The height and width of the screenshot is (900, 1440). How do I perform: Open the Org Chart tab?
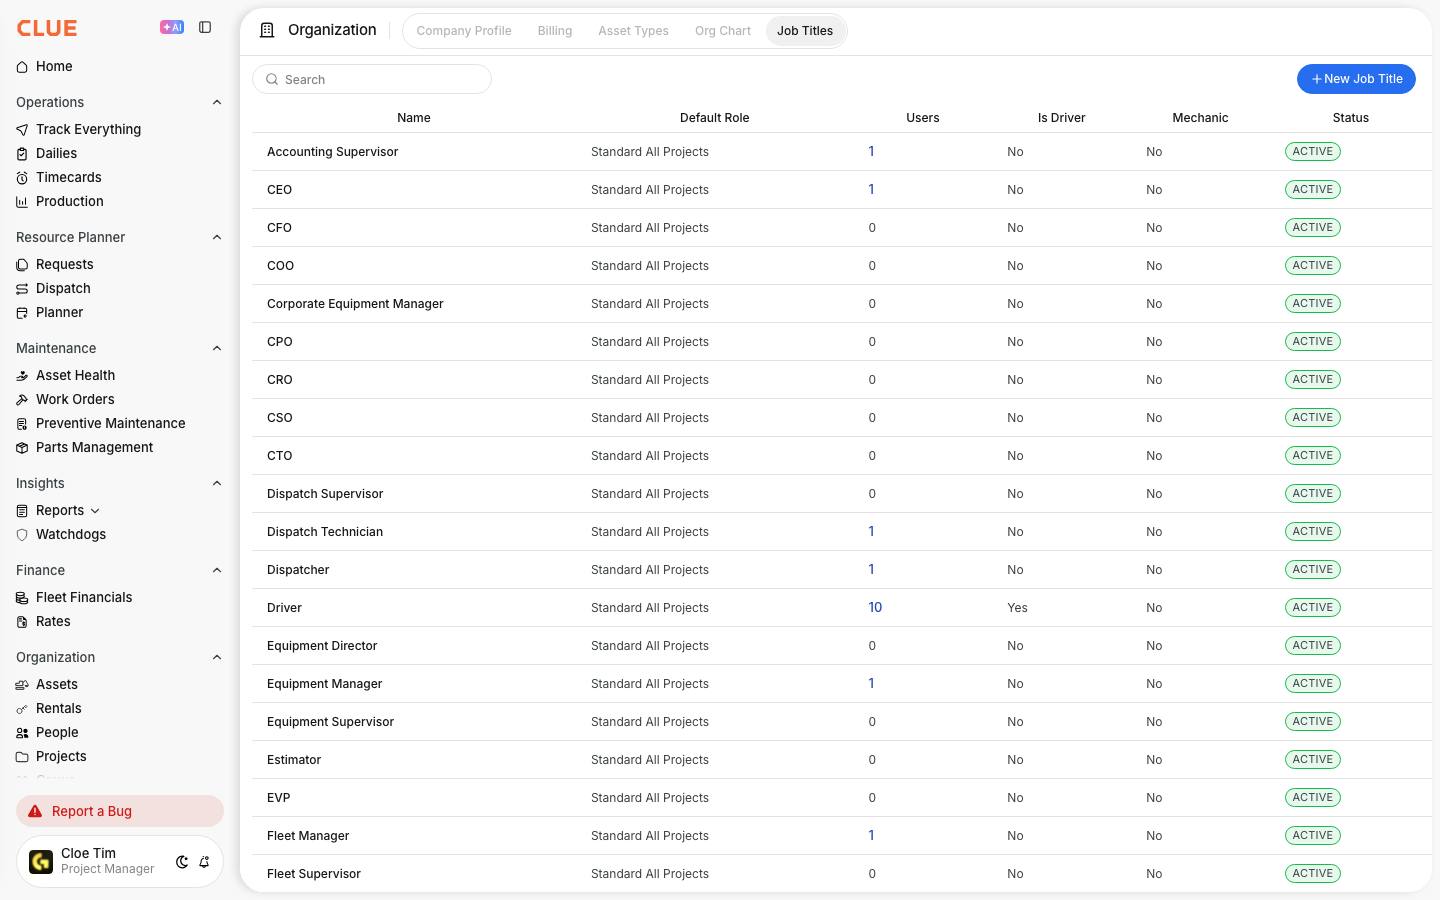pos(723,31)
